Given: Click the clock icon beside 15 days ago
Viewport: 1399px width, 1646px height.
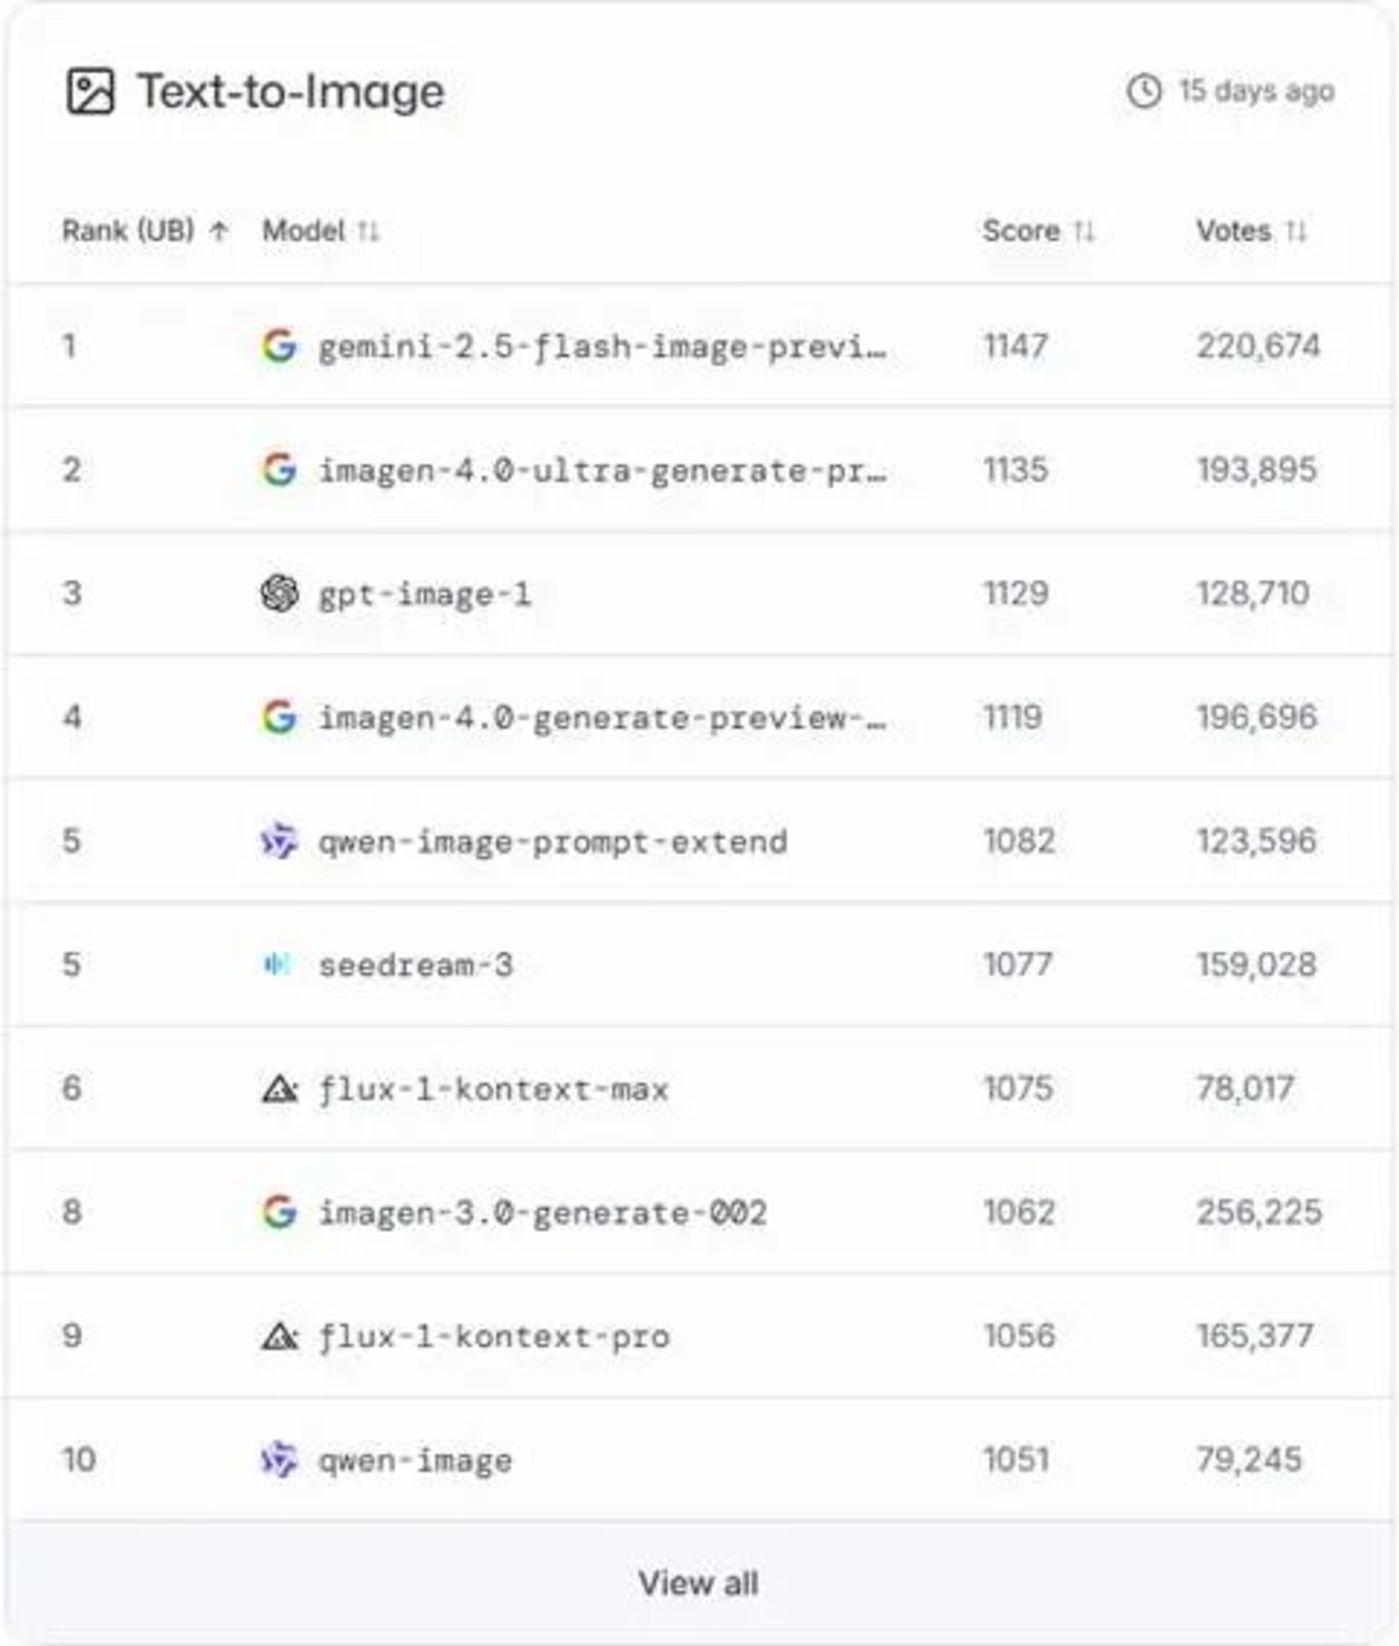Looking at the screenshot, I should [1144, 91].
